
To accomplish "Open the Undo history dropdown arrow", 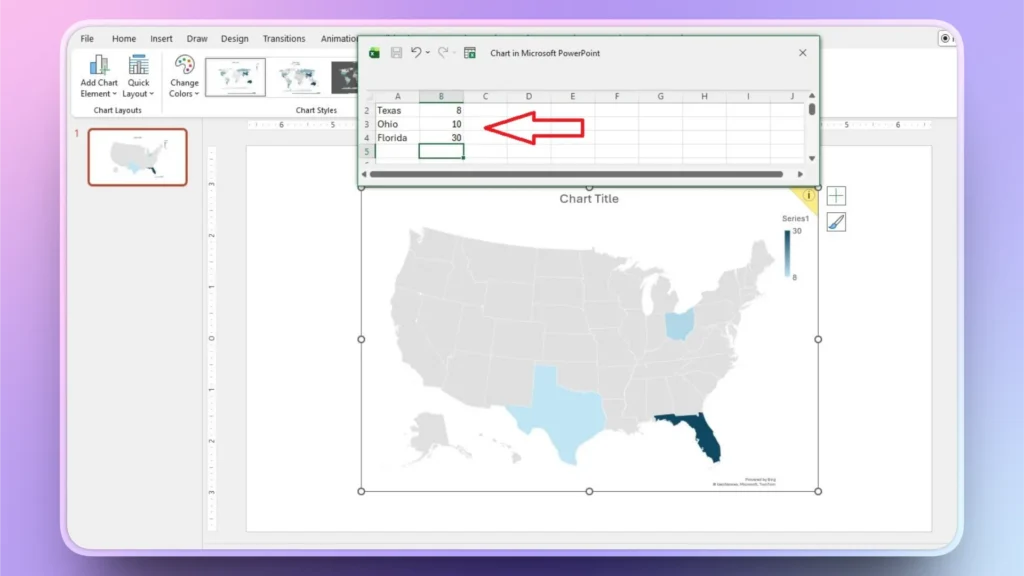I will [428, 53].
